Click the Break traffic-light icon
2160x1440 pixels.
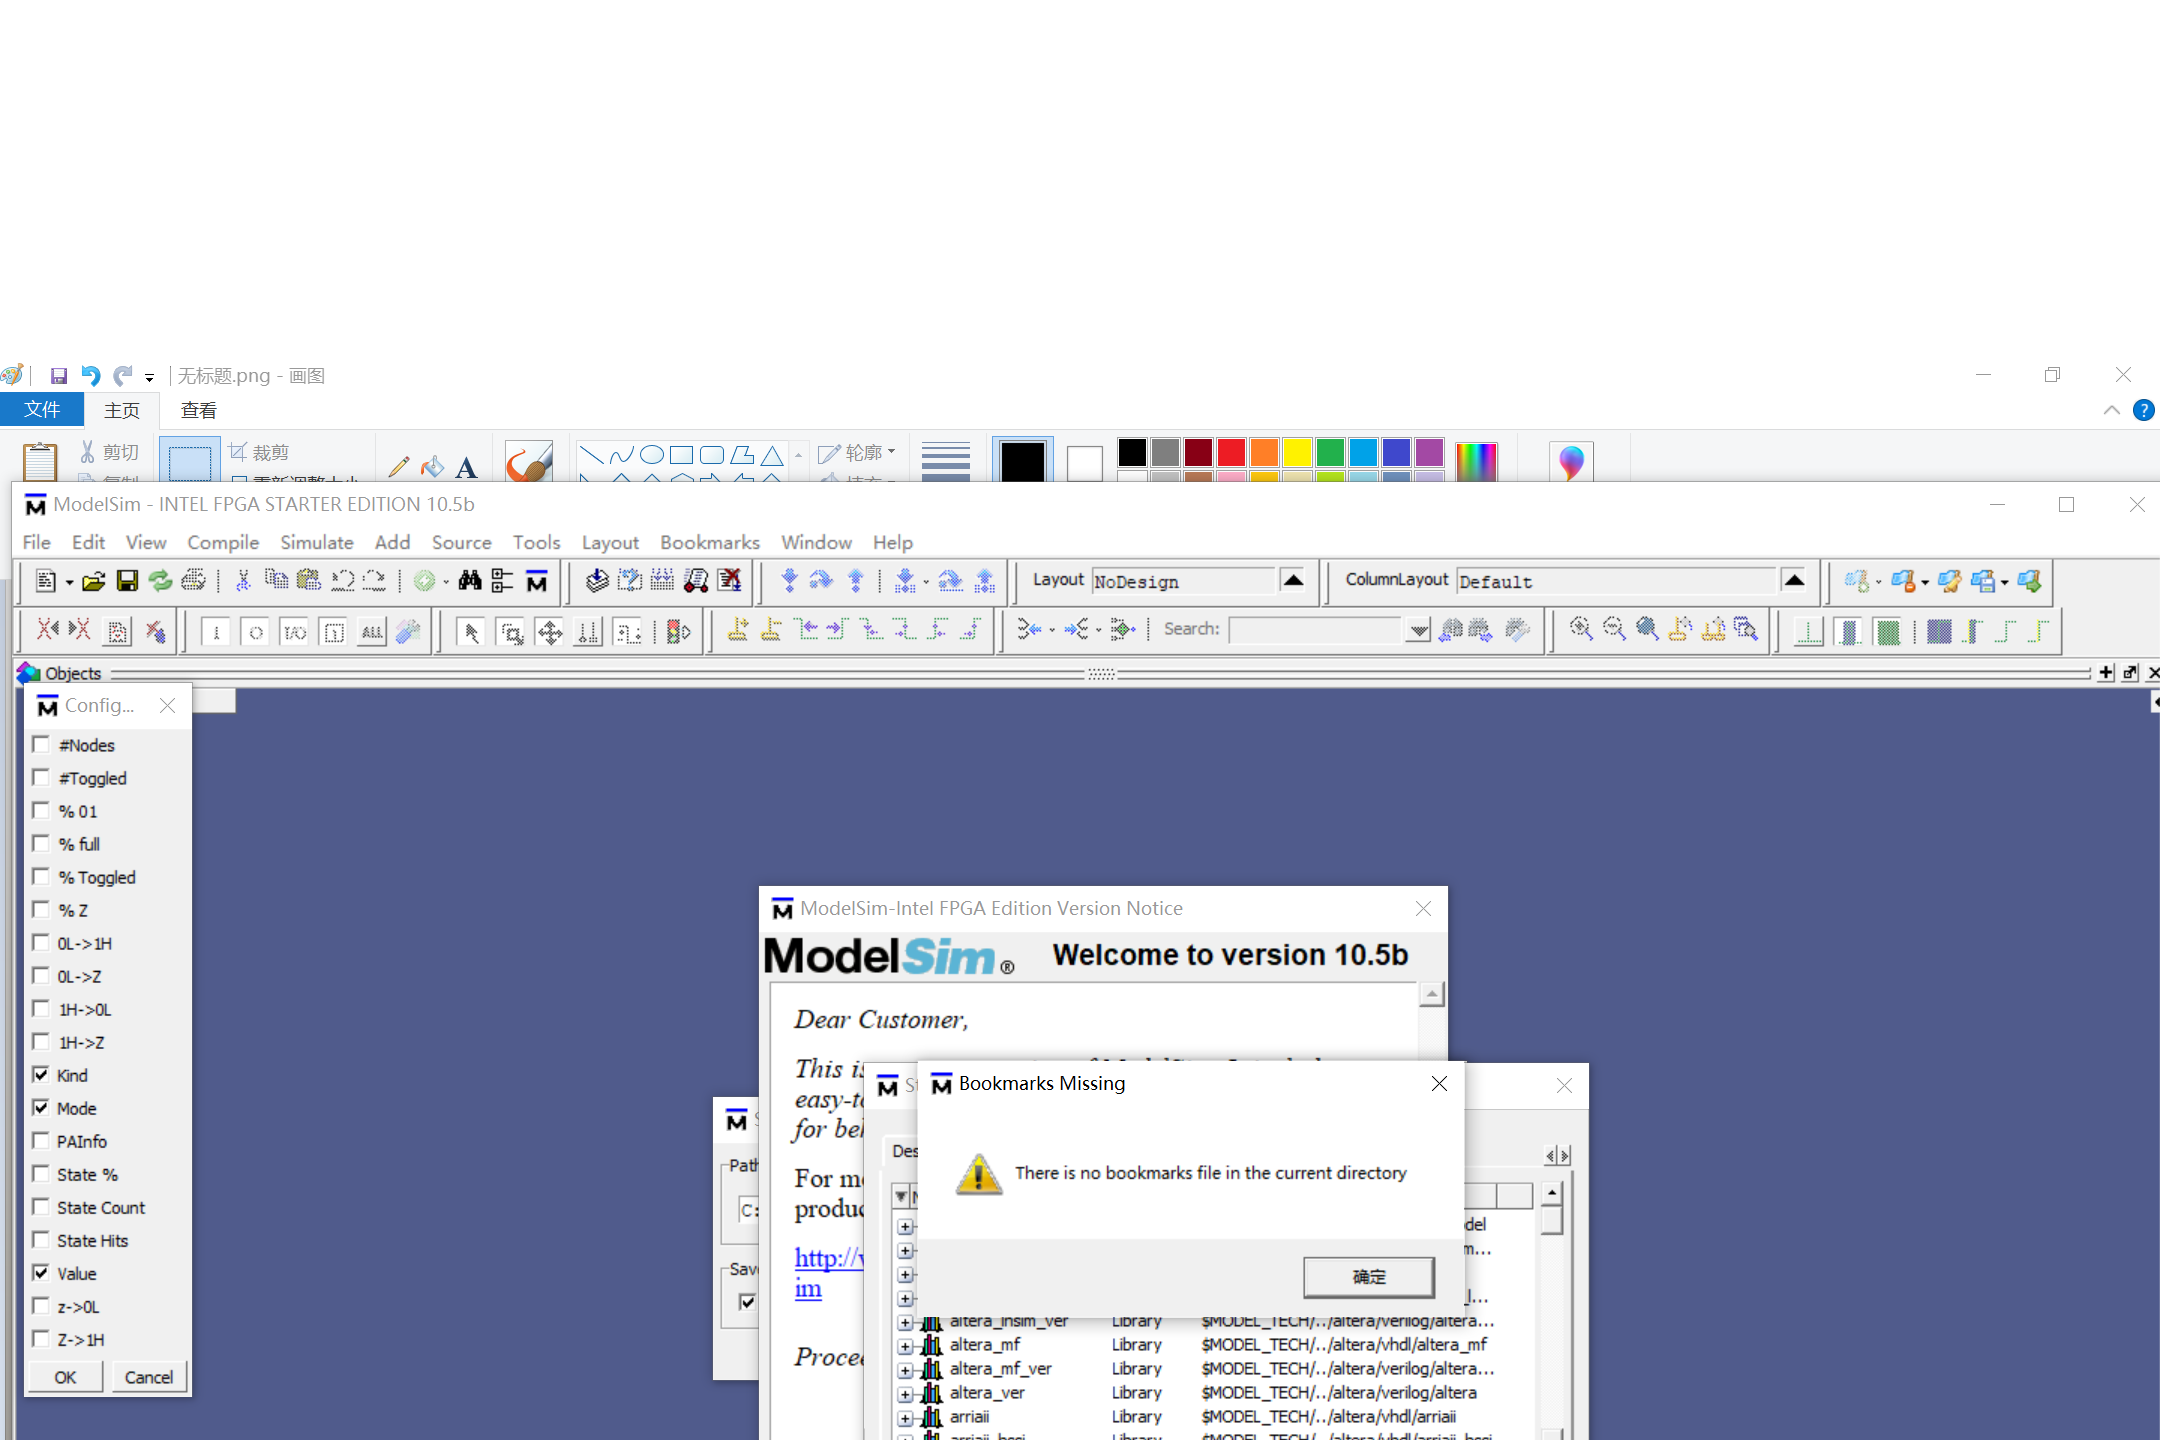pos(679,631)
